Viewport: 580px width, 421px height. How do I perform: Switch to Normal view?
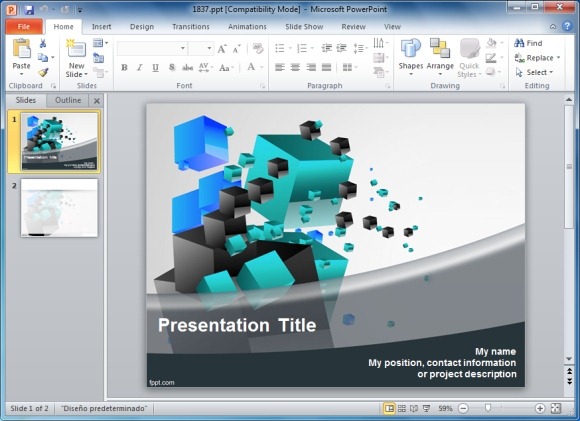[389, 408]
